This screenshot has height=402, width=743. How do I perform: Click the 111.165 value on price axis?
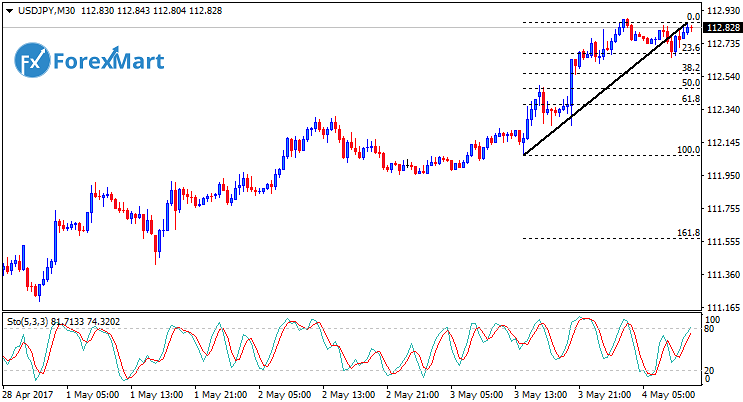click(x=722, y=307)
